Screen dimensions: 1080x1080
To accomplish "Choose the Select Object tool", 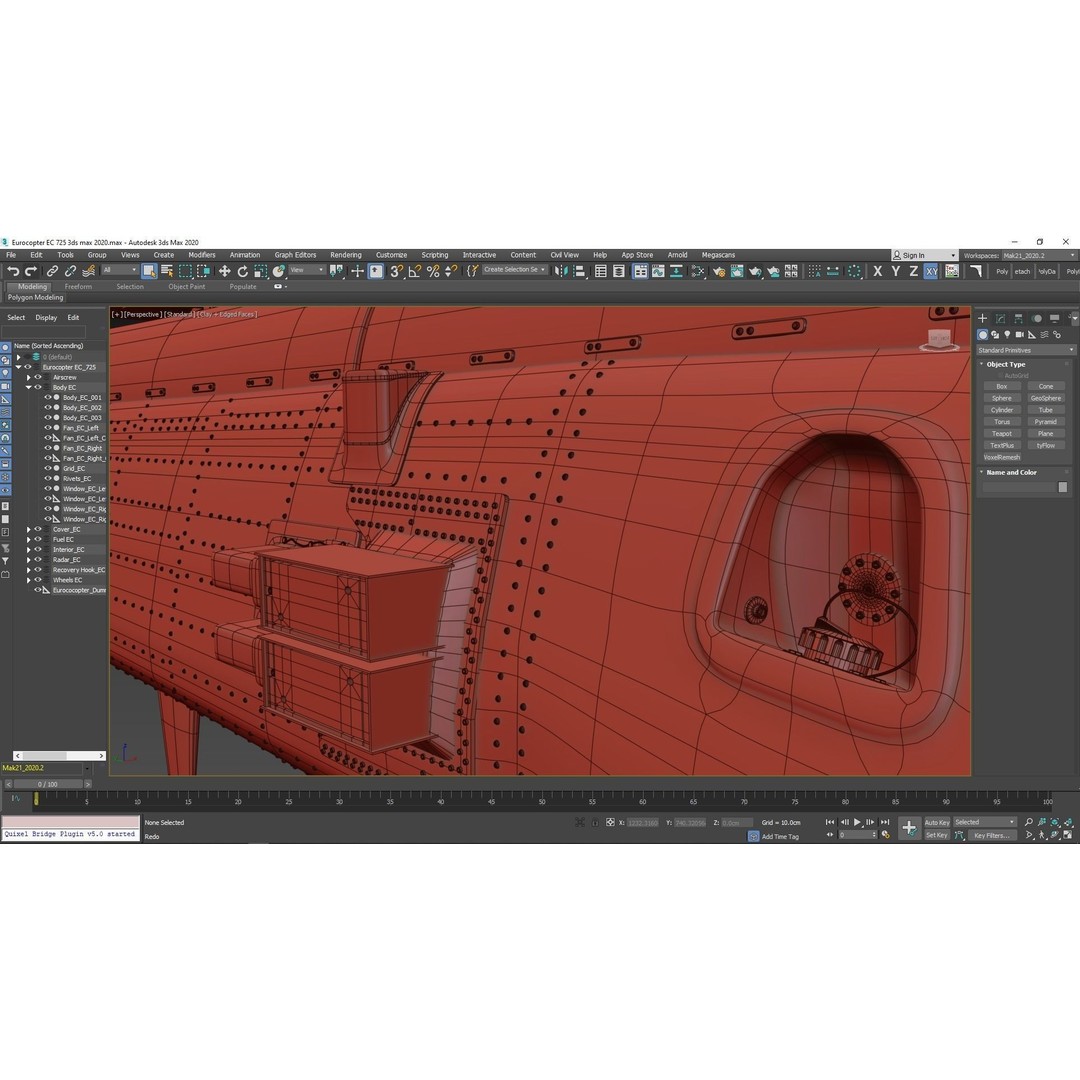I will click(x=149, y=271).
